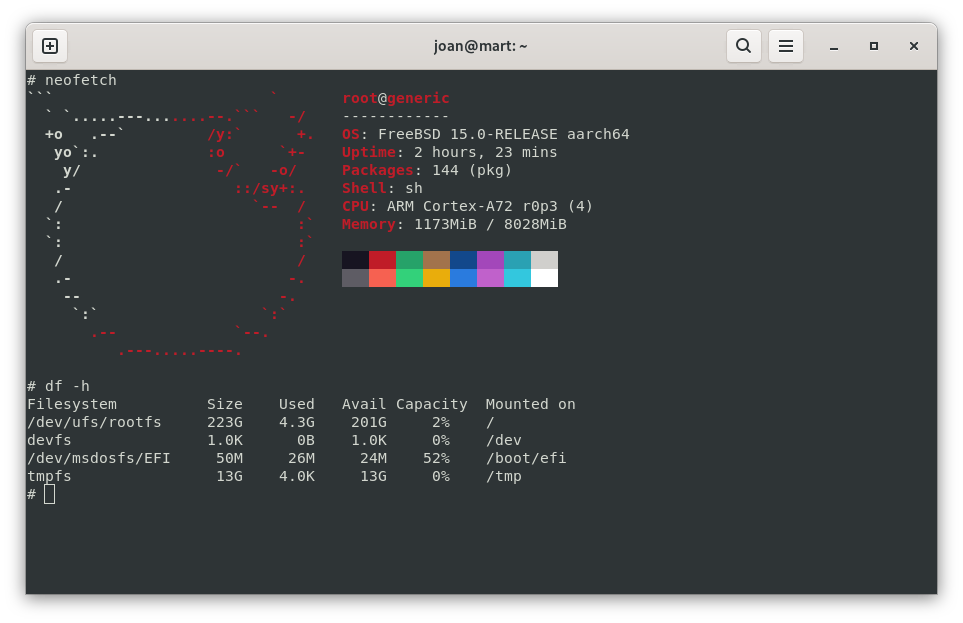
Task: Click the '/dev/ufs/rootfs' filesystem entry
Action: pyautogui.click(x=94, y=422)
